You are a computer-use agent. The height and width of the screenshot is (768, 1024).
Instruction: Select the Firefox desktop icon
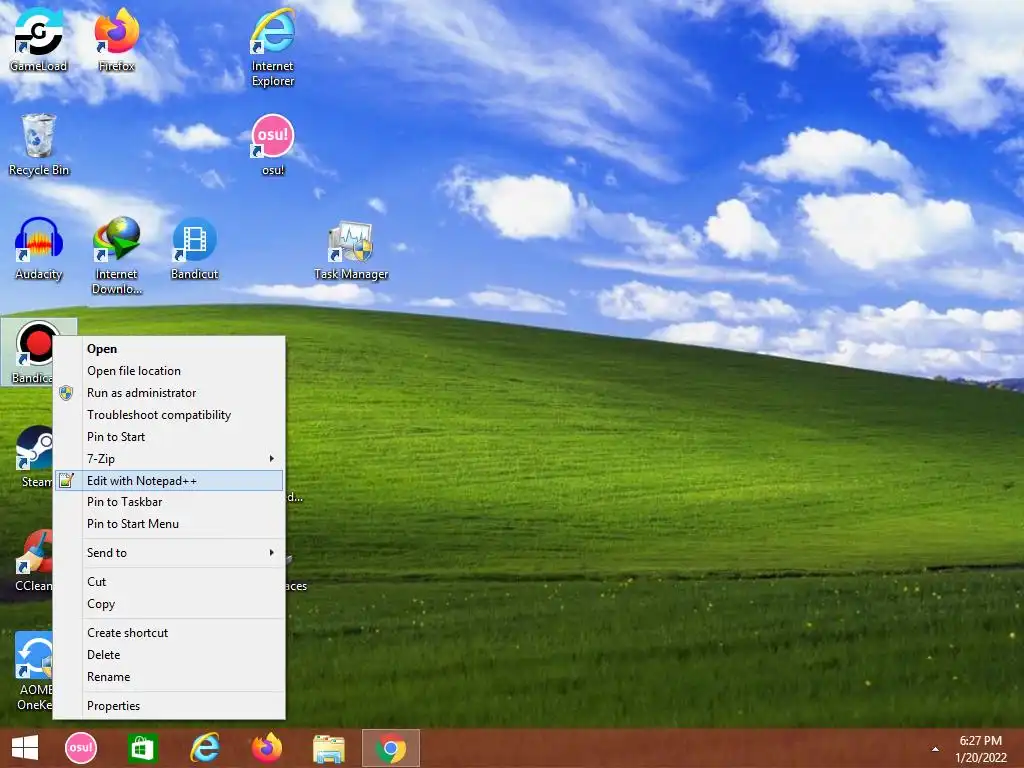tap(117, 39)
